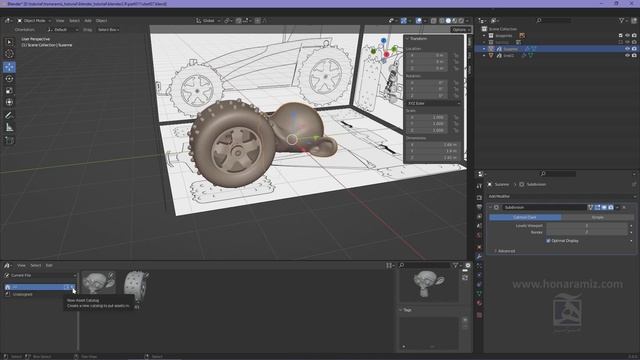This screenshot has height=360, width=640.
Task: Open viewport Add menu
Action: (x=88, y=20)
